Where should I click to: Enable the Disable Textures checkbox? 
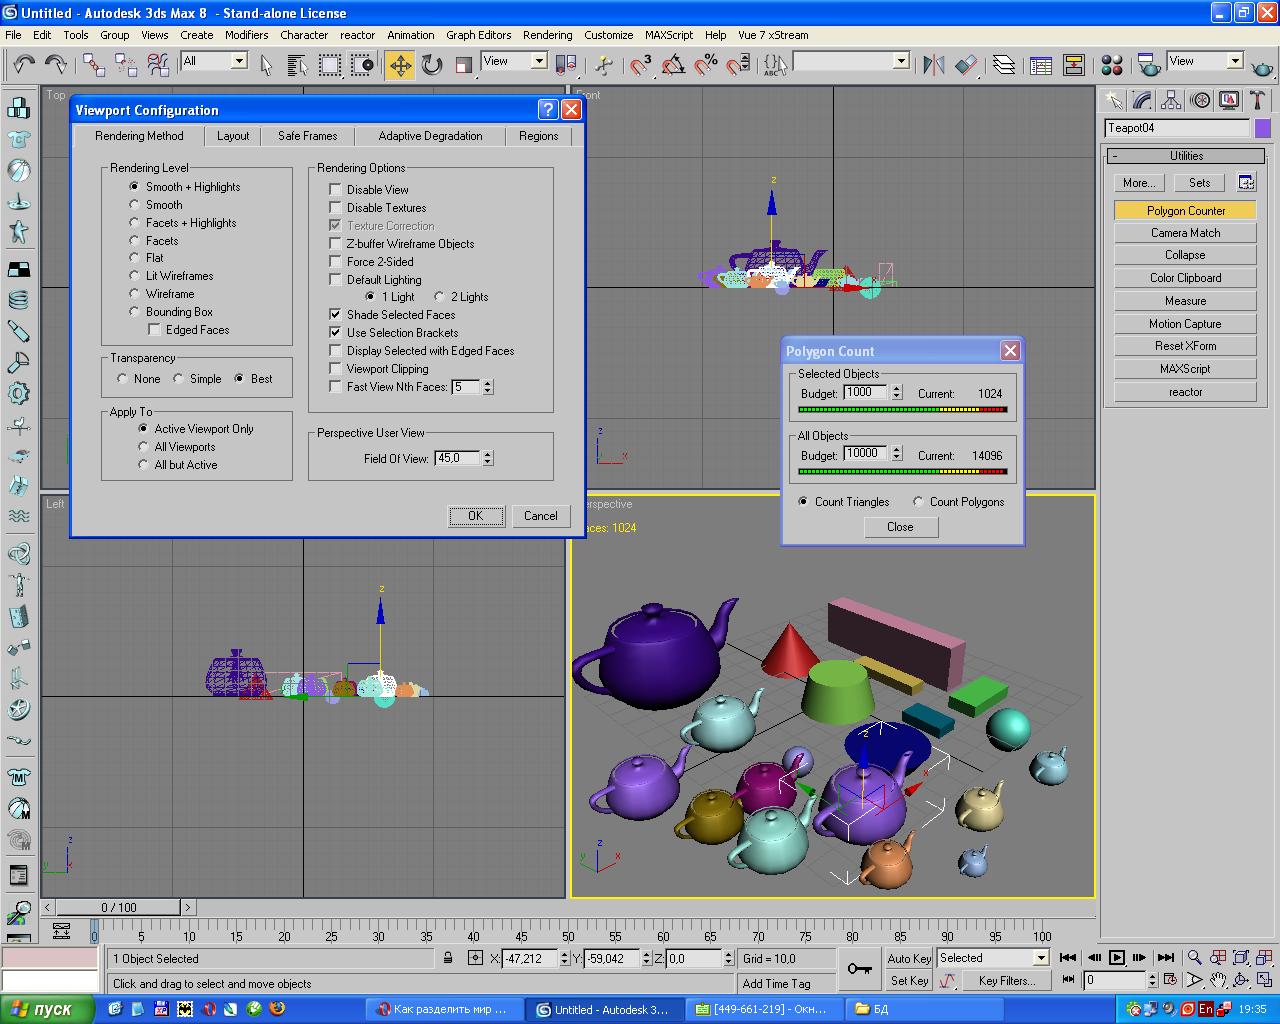coord(336,208)
